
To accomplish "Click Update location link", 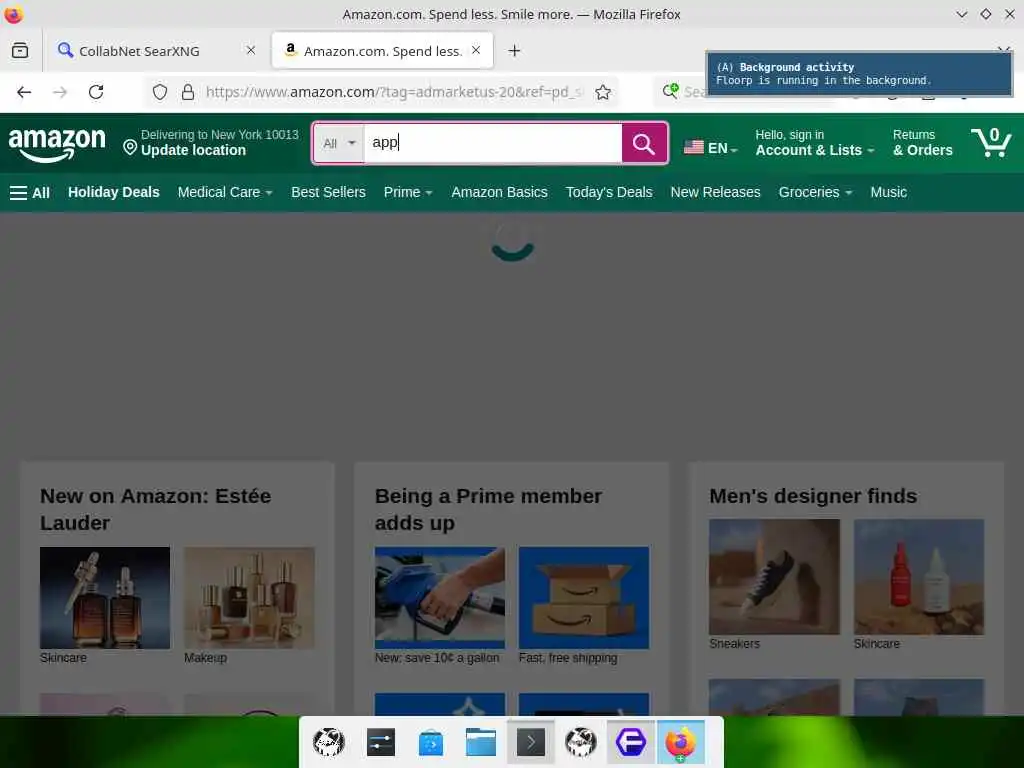I will [193, 150].
